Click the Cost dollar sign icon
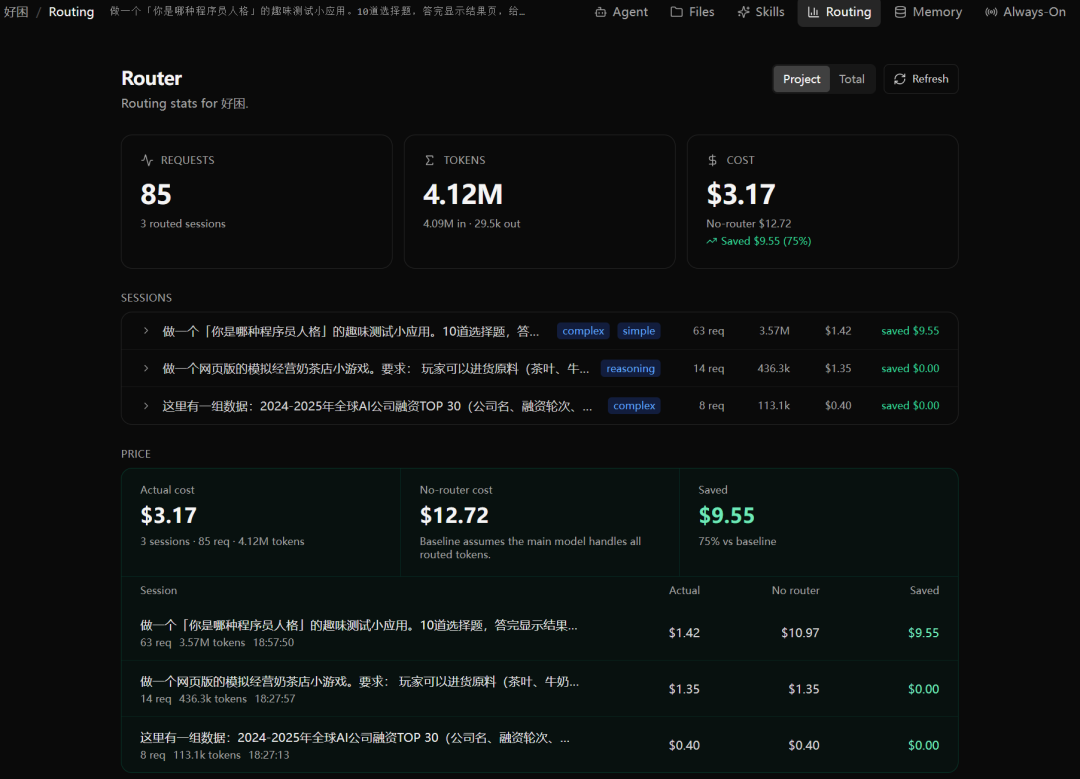Image resolution: width=1080 pixels, height=779 pixels. point(712,160)
